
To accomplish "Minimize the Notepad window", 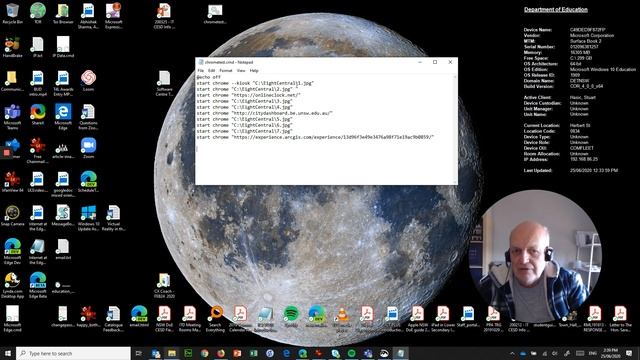I will coord(420,62).
